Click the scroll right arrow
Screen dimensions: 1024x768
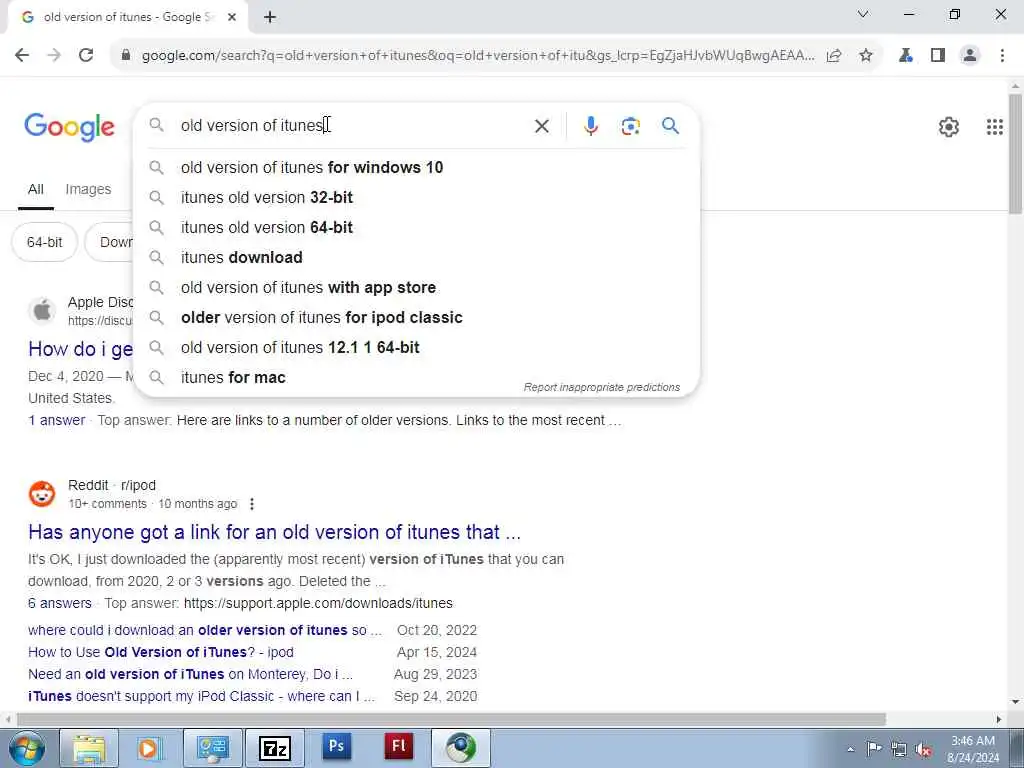999,719
